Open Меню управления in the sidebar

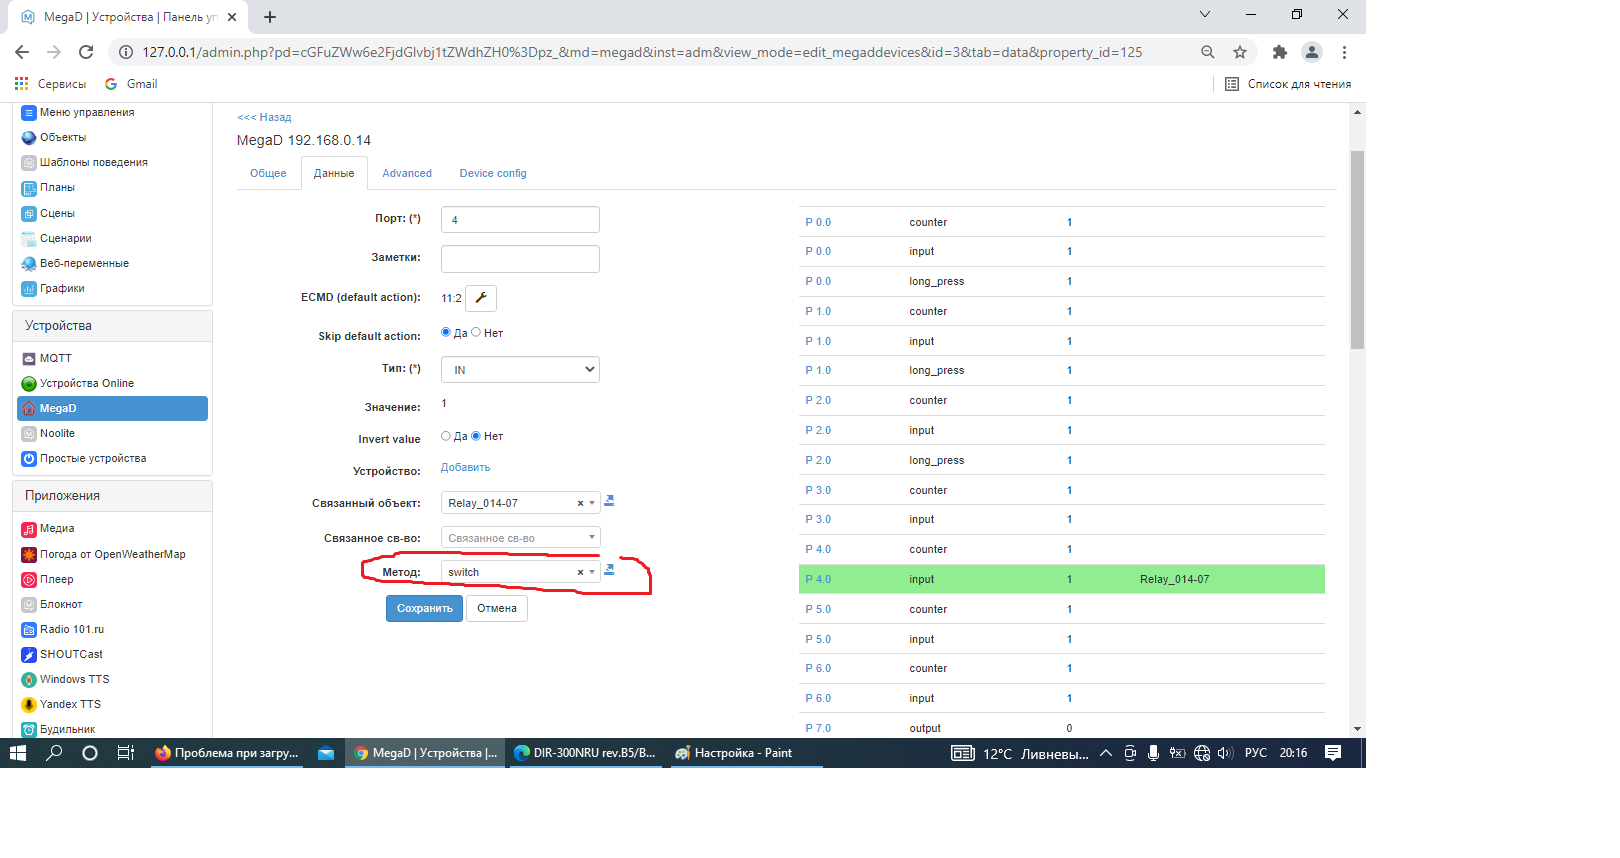(86, 112)
